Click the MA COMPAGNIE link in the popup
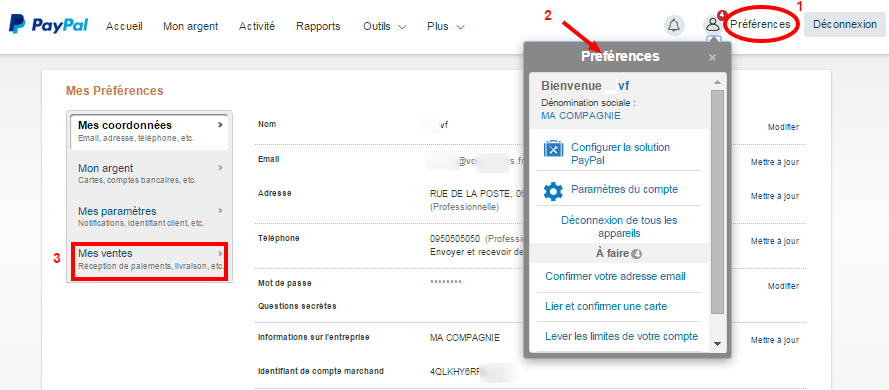889x390 pixels. (x=581, y=116)
